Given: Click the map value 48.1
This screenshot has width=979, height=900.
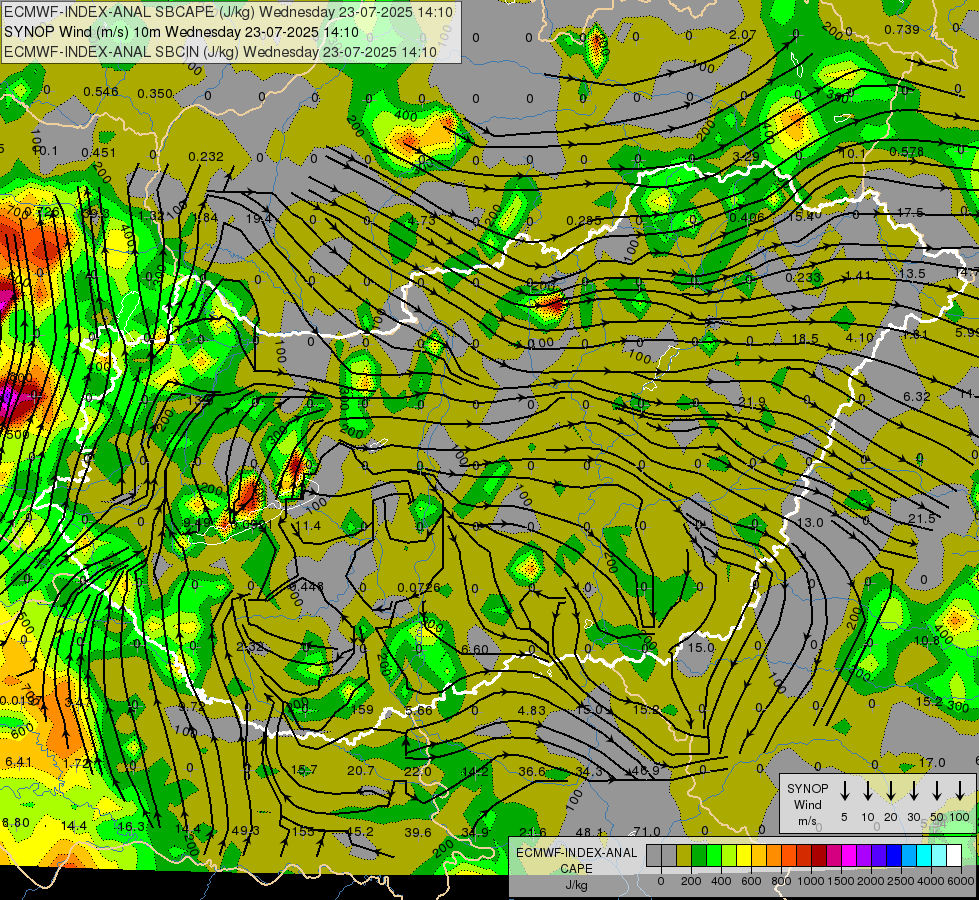Looking at the screenshot, I should point(589,832).
